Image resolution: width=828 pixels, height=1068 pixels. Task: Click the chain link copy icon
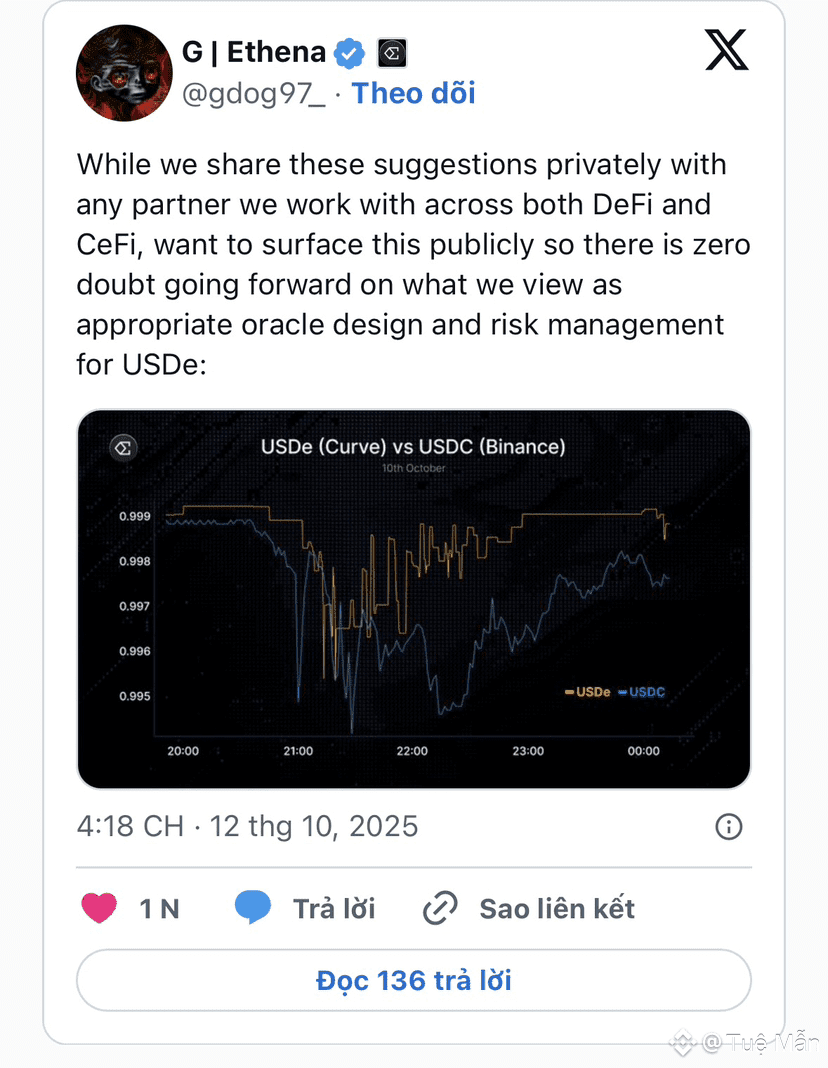[x=440, y=908]
